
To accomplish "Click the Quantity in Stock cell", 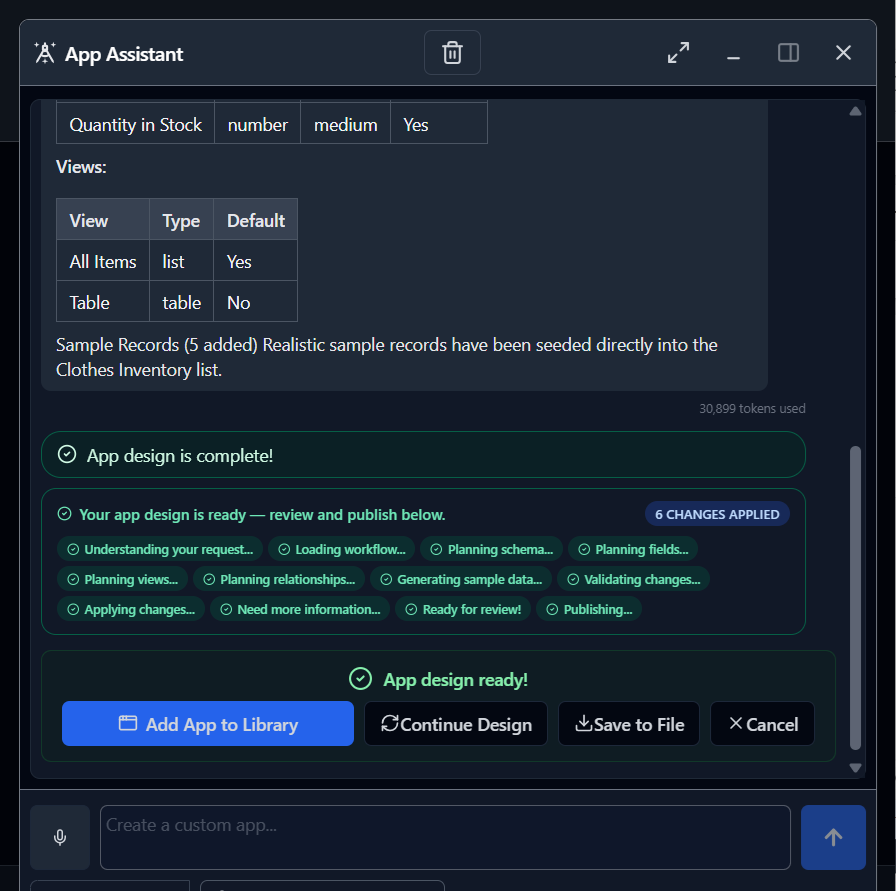I will pyautogui.click(x=135, y=124).
